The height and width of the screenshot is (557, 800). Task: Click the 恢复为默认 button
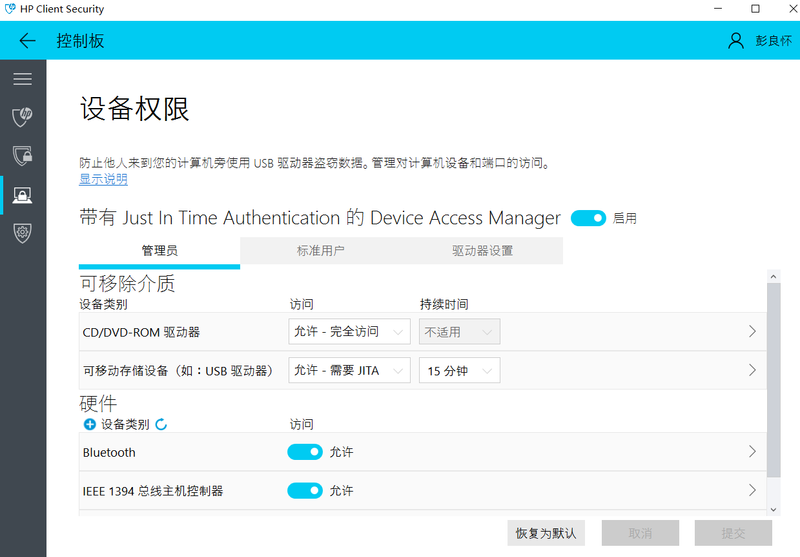click(x=546, y=533)
